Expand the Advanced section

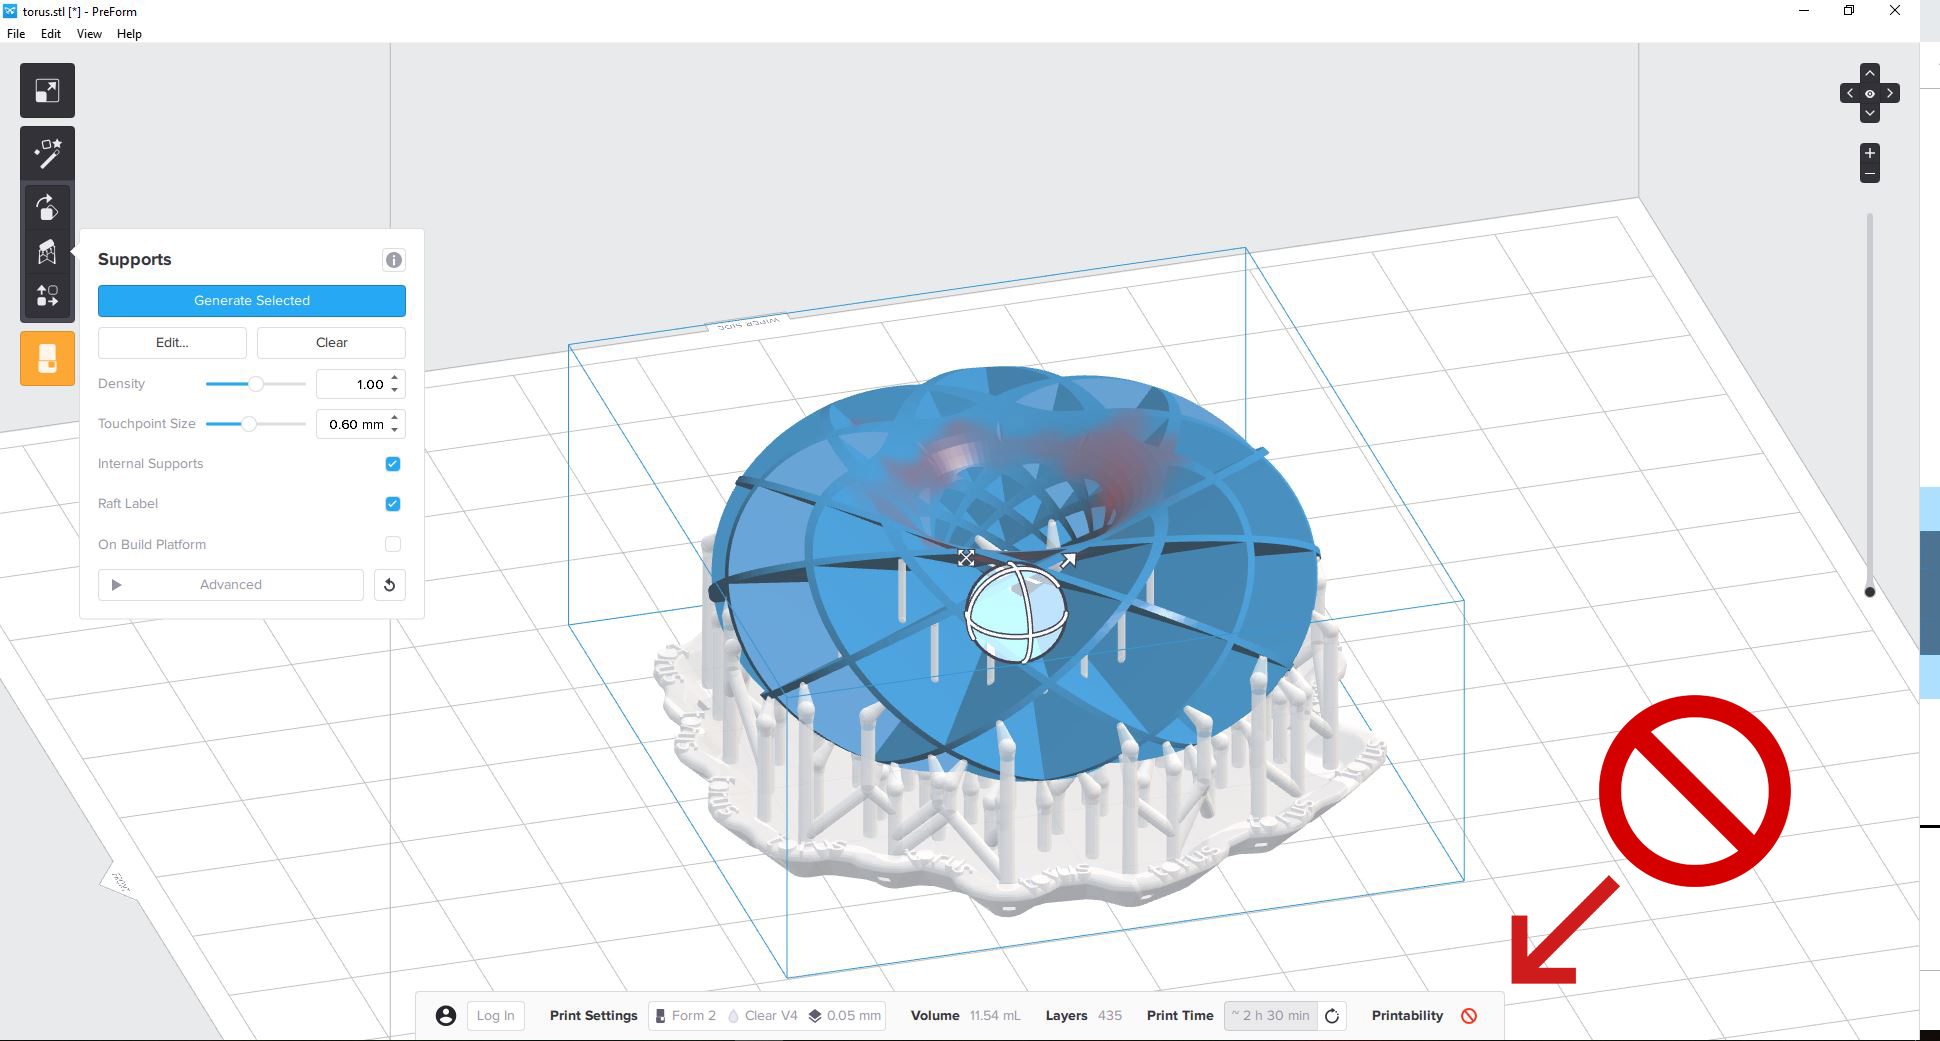[231, 585]
